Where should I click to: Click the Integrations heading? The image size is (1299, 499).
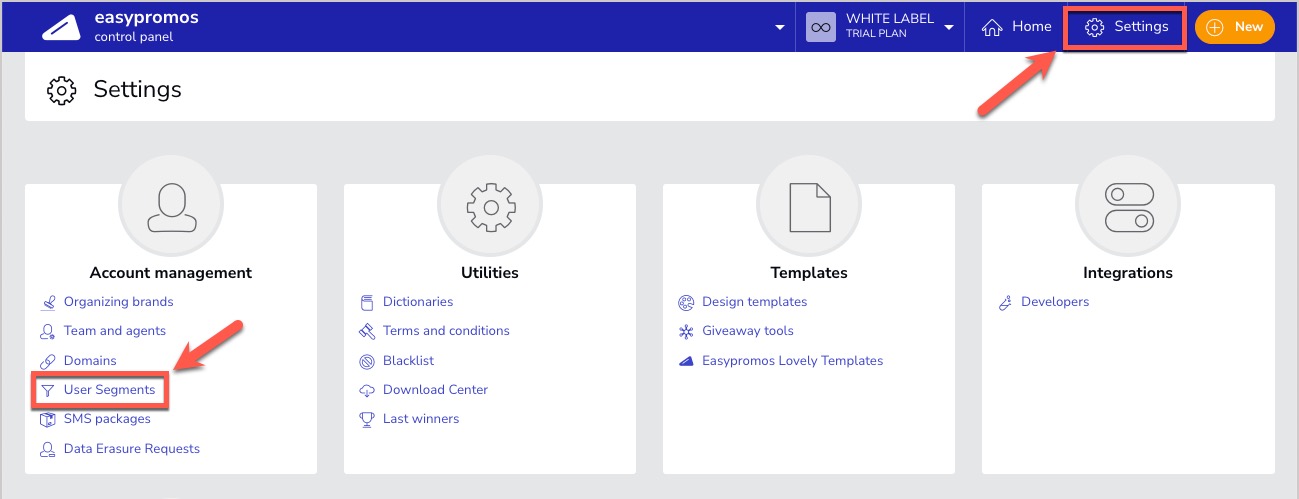(1128, 273)
